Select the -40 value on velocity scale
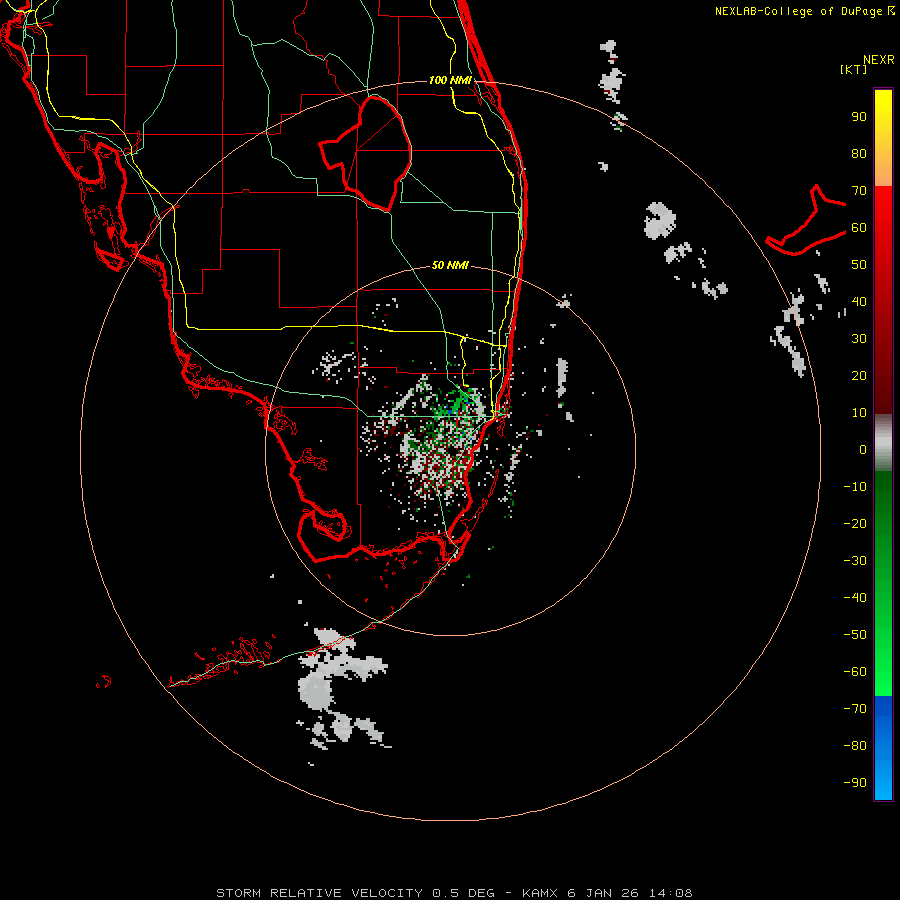 click(855, 598)
